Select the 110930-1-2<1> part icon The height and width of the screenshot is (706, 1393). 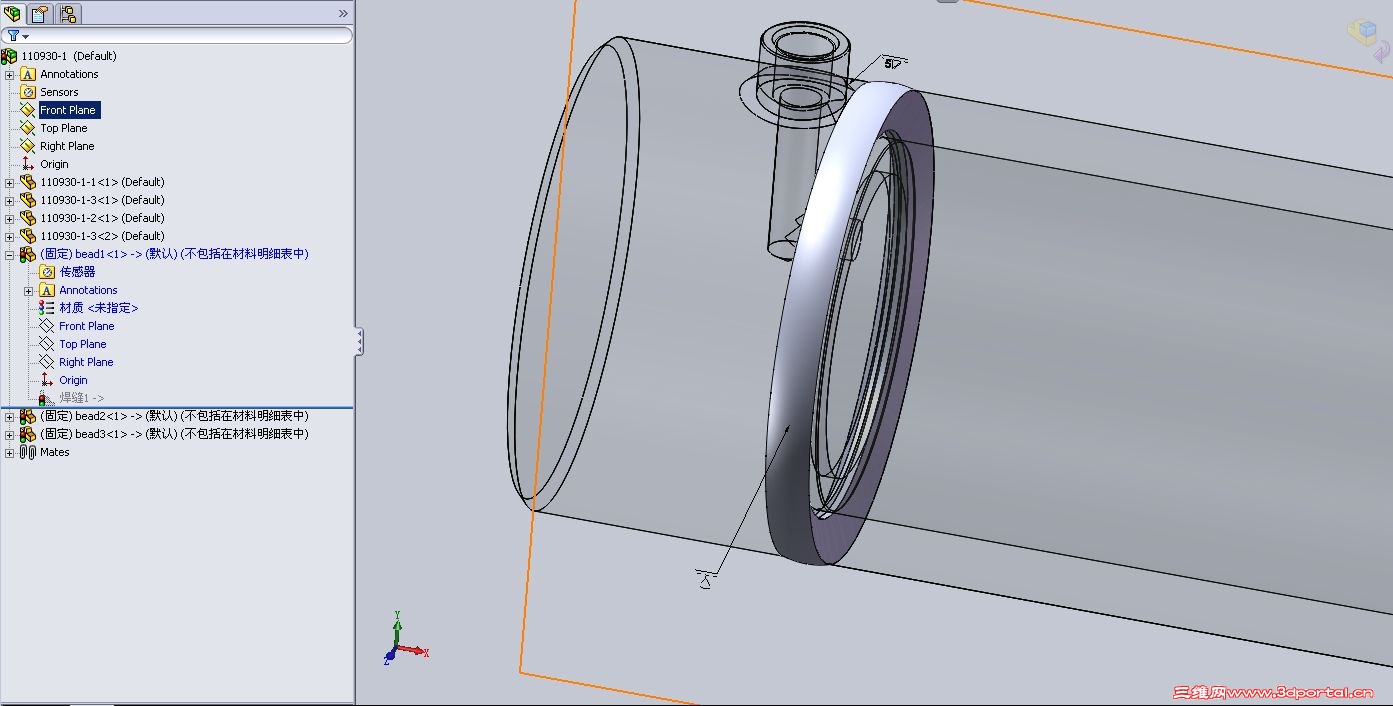point(28,218)
